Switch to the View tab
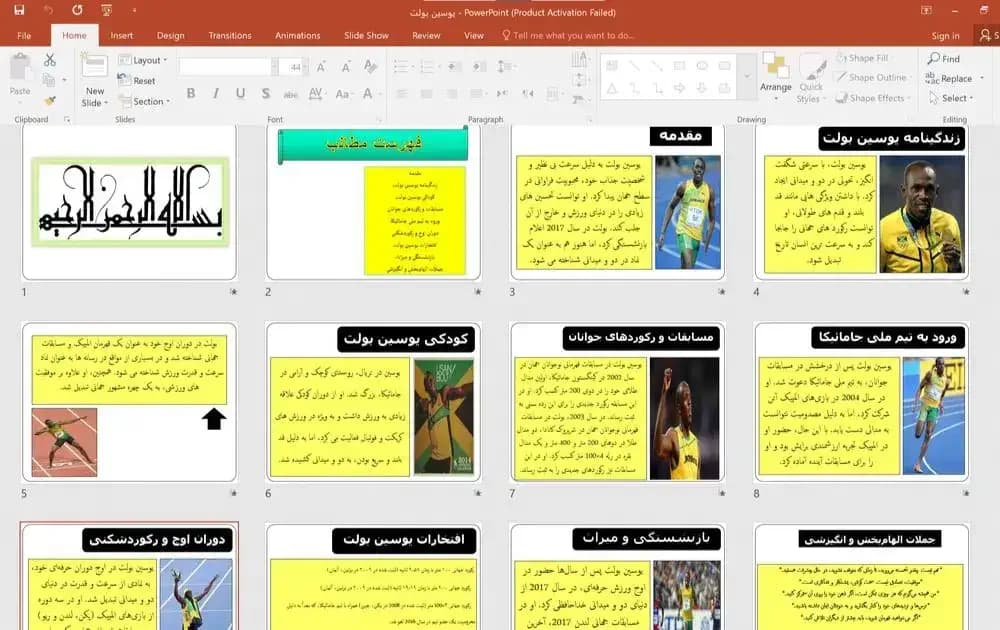The height and width of the screenshot is (630, 1000). [x=473, y=36]
